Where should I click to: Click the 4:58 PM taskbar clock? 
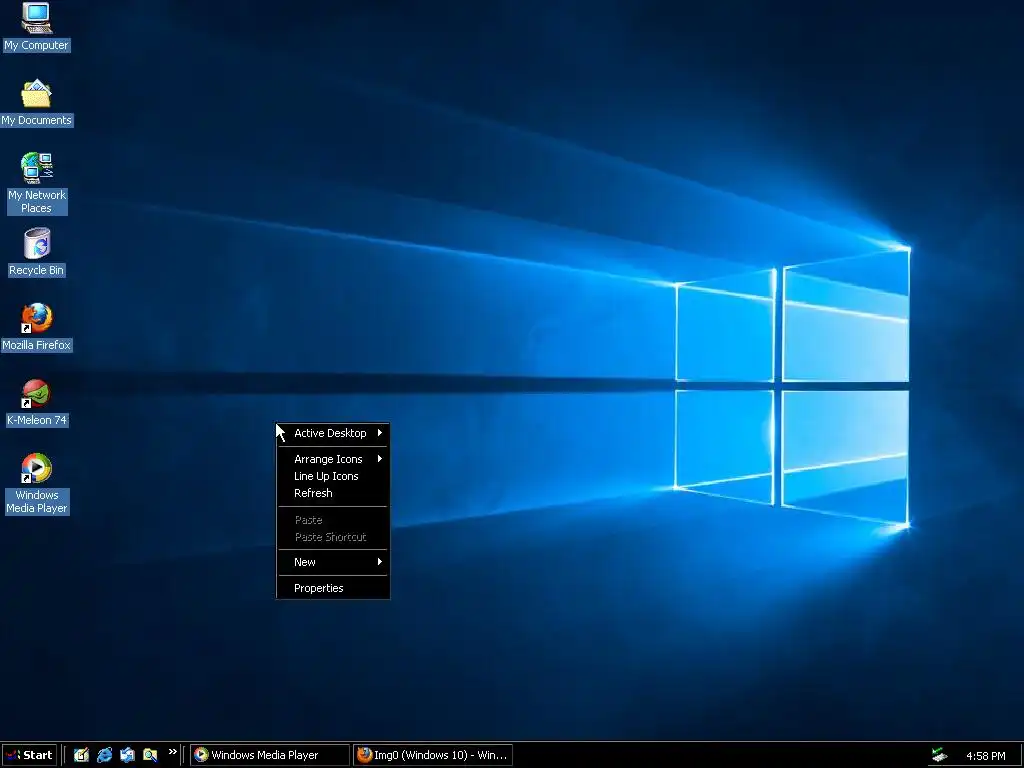(985, 756)
